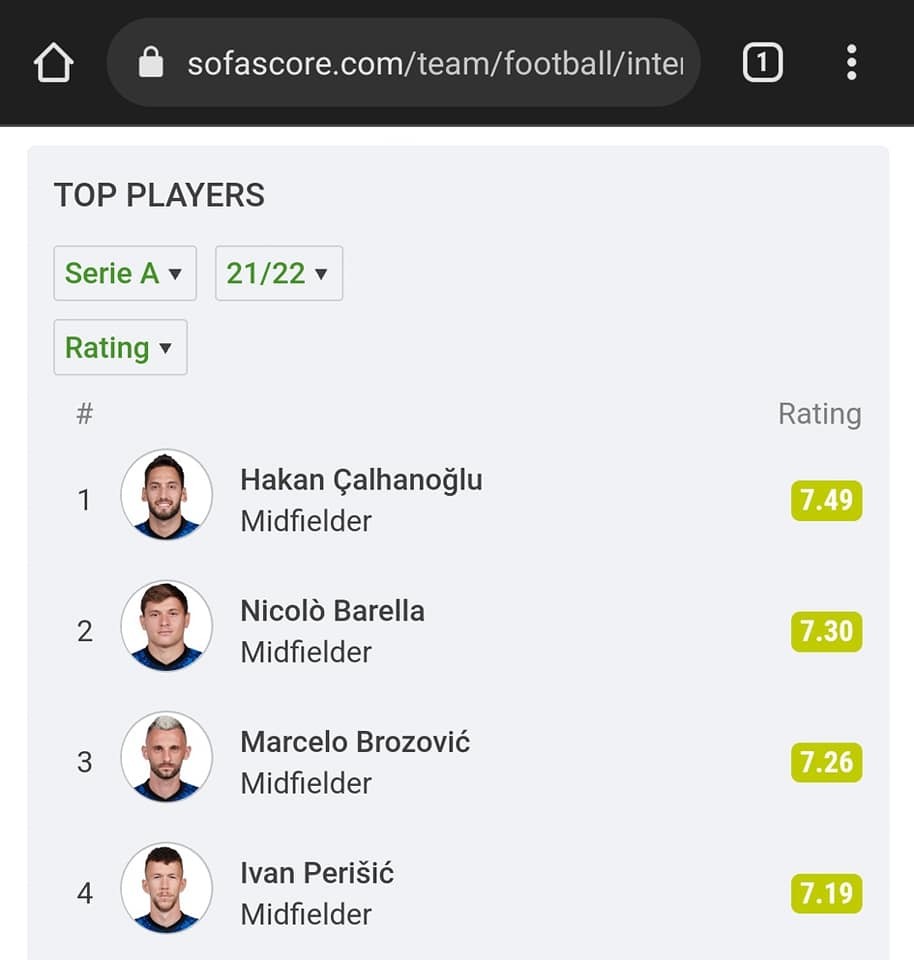Click Marcelo Brozović's profile photo

pos(166,757)
